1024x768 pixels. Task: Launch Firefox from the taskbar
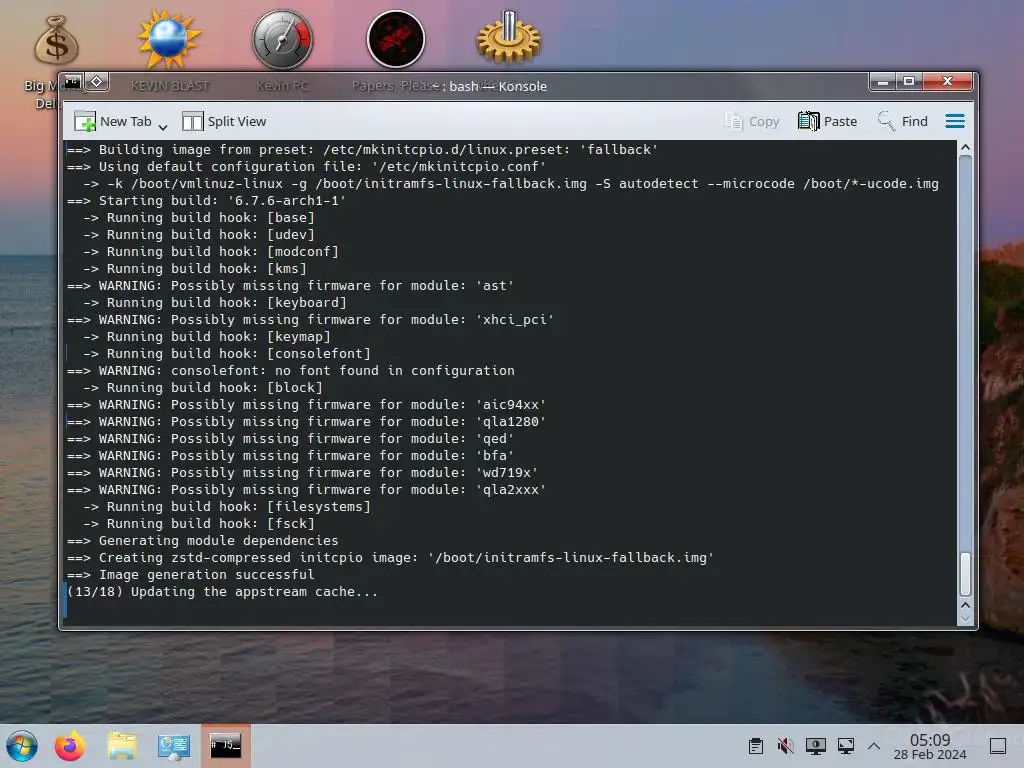tap(70, 746)
